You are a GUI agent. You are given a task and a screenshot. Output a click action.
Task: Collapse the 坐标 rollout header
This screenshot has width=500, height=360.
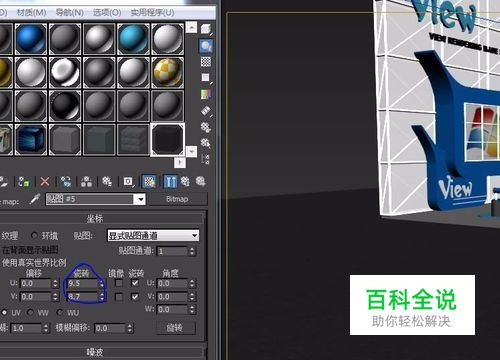[x=95, y=219]
